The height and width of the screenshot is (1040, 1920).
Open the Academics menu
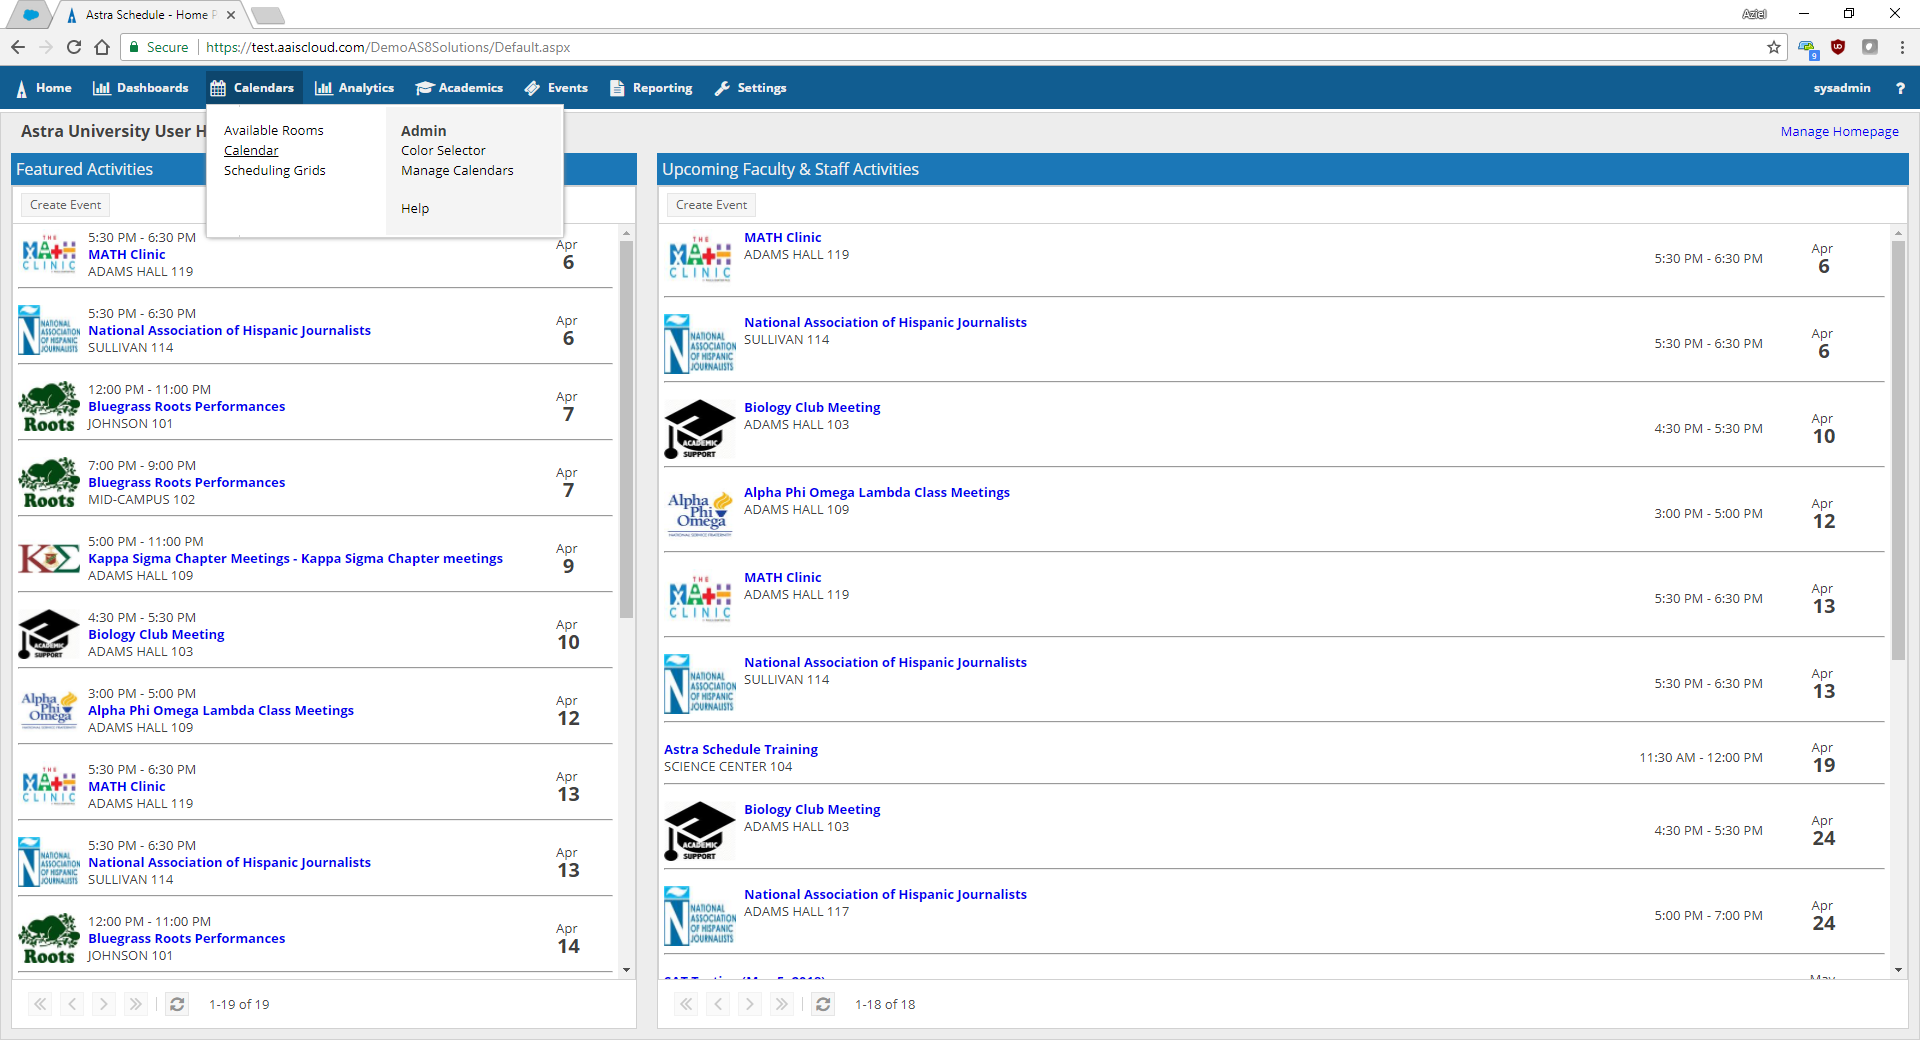pyautogui.click(x=459, y=88)
